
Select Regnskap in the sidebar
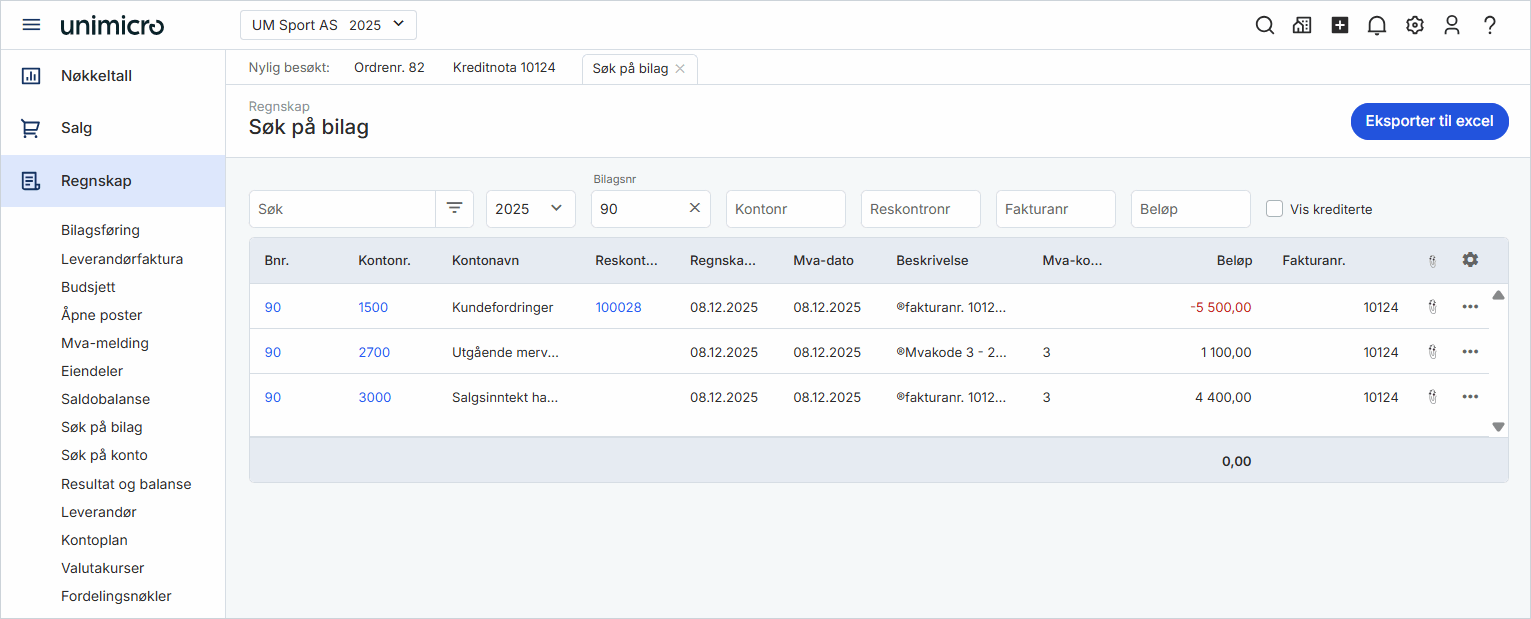[96, 181]
